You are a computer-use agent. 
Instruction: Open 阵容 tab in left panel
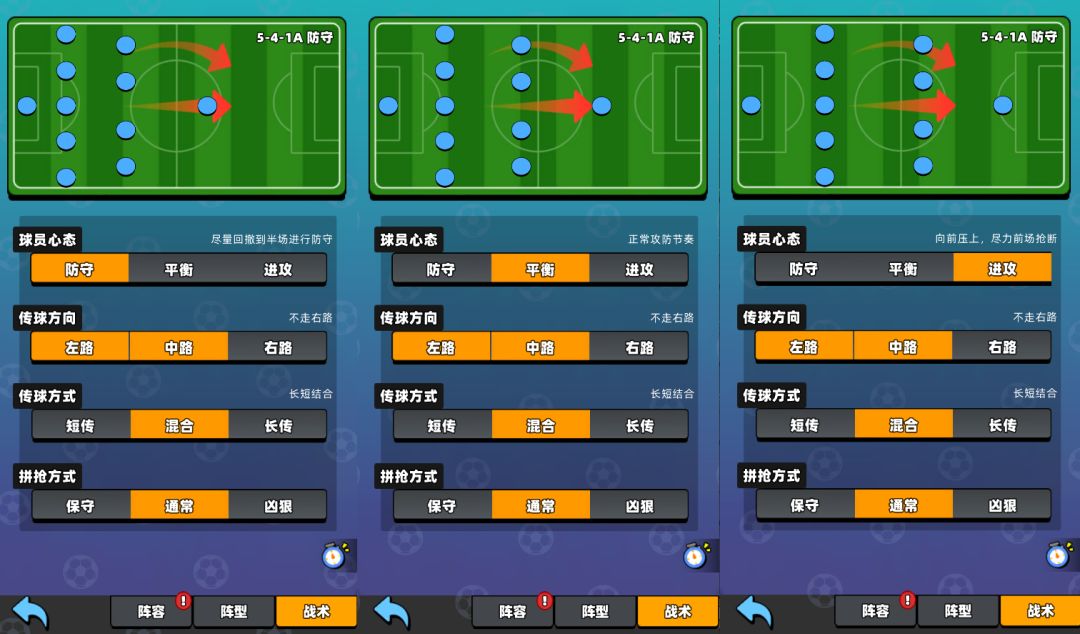click(152, 611)
